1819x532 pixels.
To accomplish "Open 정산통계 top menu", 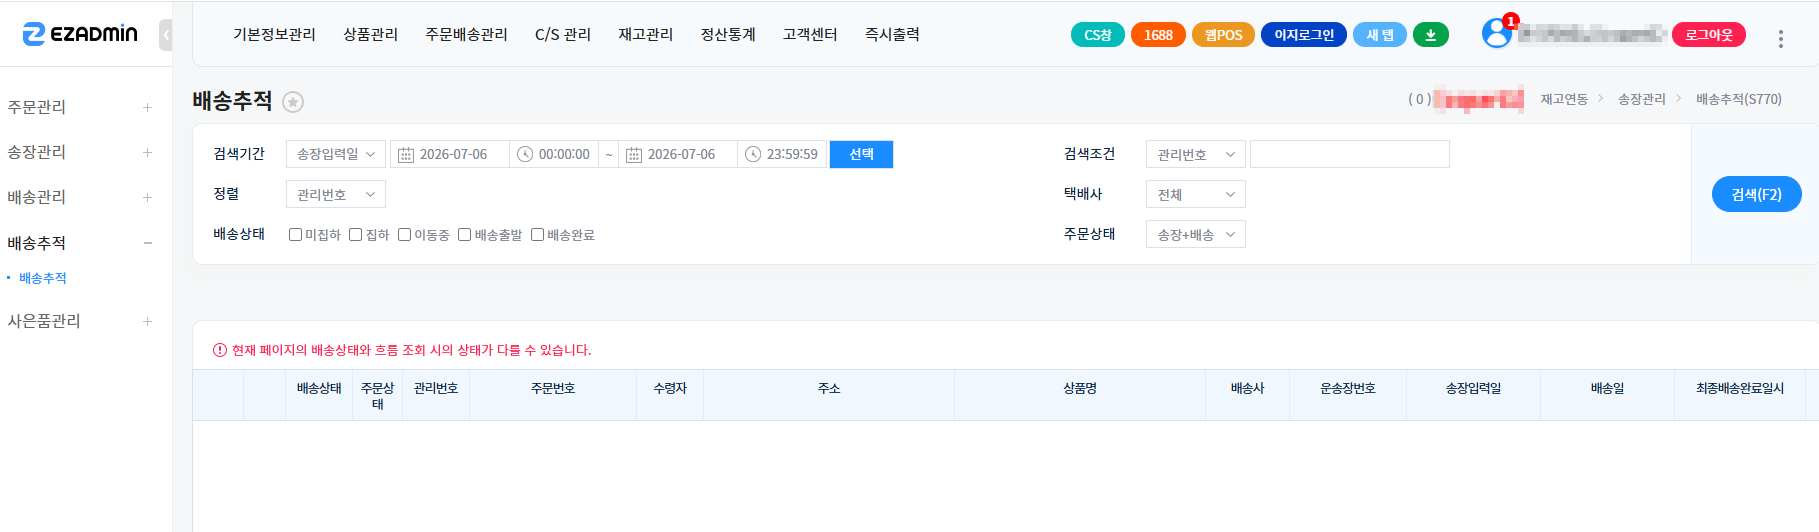I will coord(728,34).
